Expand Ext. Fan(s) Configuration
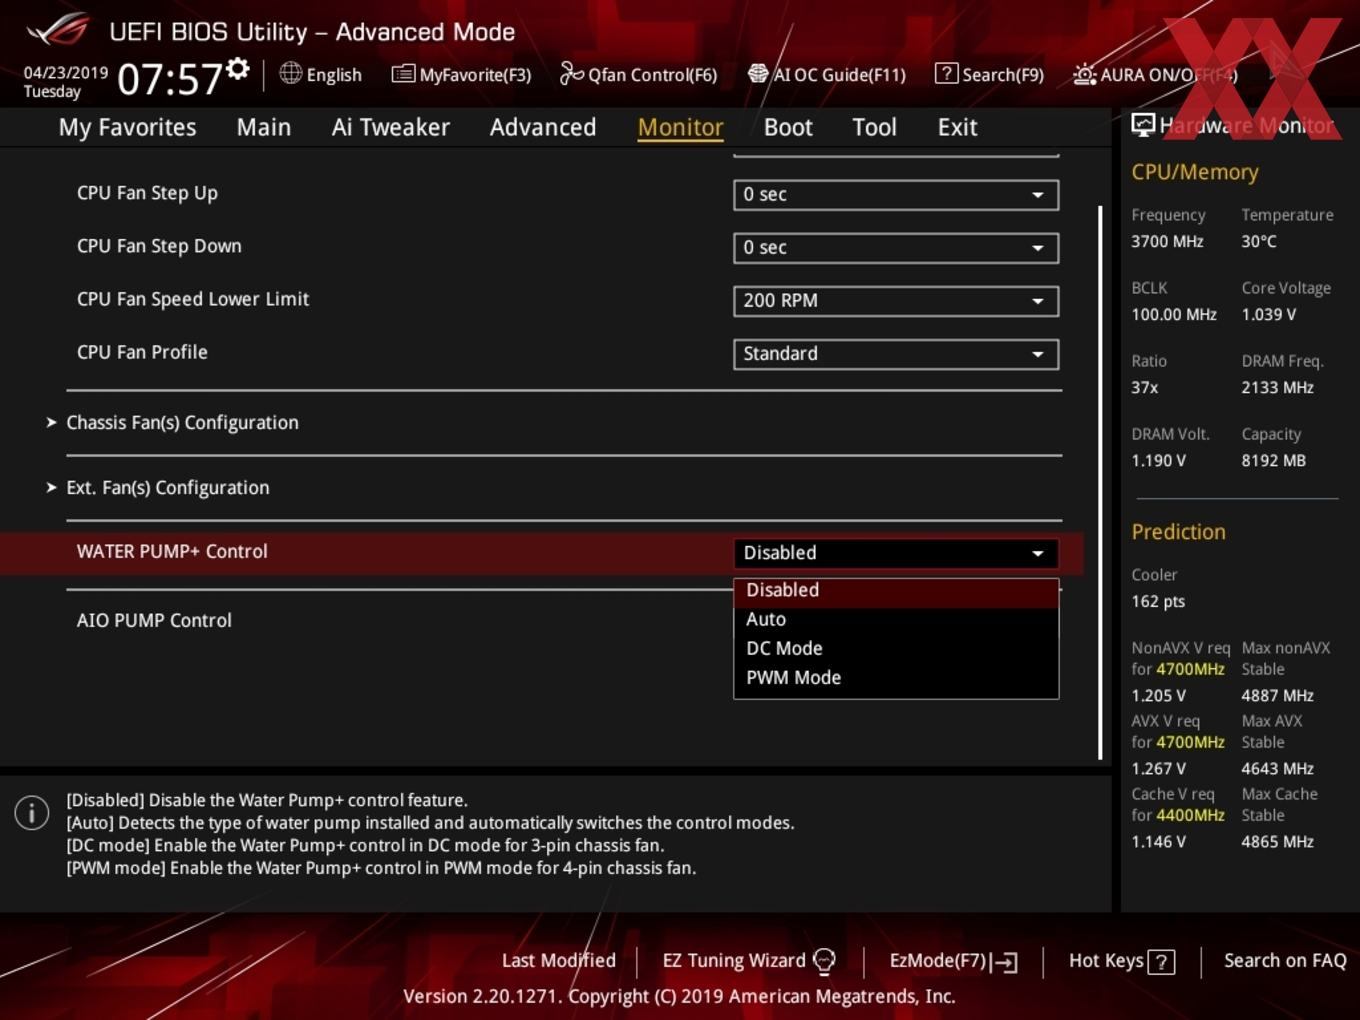Viewport: 1360px width, 1020px height. [x=167, y=487]
